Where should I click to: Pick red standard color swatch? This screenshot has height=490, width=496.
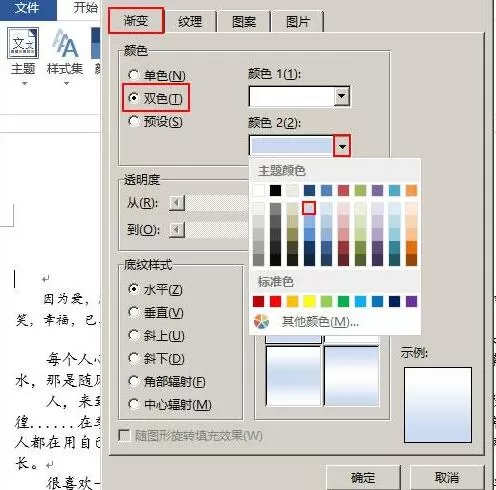coord(275,301)
